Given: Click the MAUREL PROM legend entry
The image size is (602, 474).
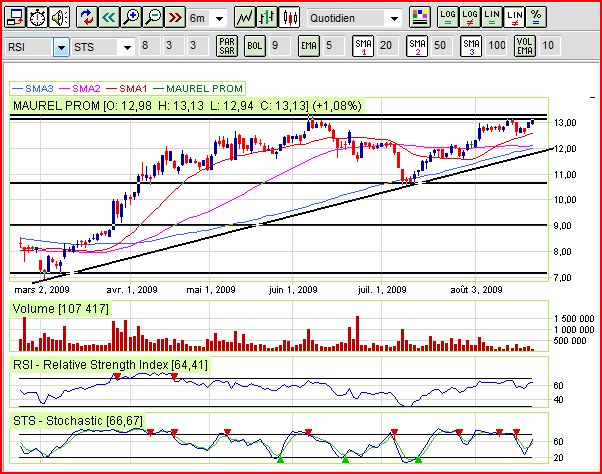Looking at the screenshot, I should tap(198, 89).
